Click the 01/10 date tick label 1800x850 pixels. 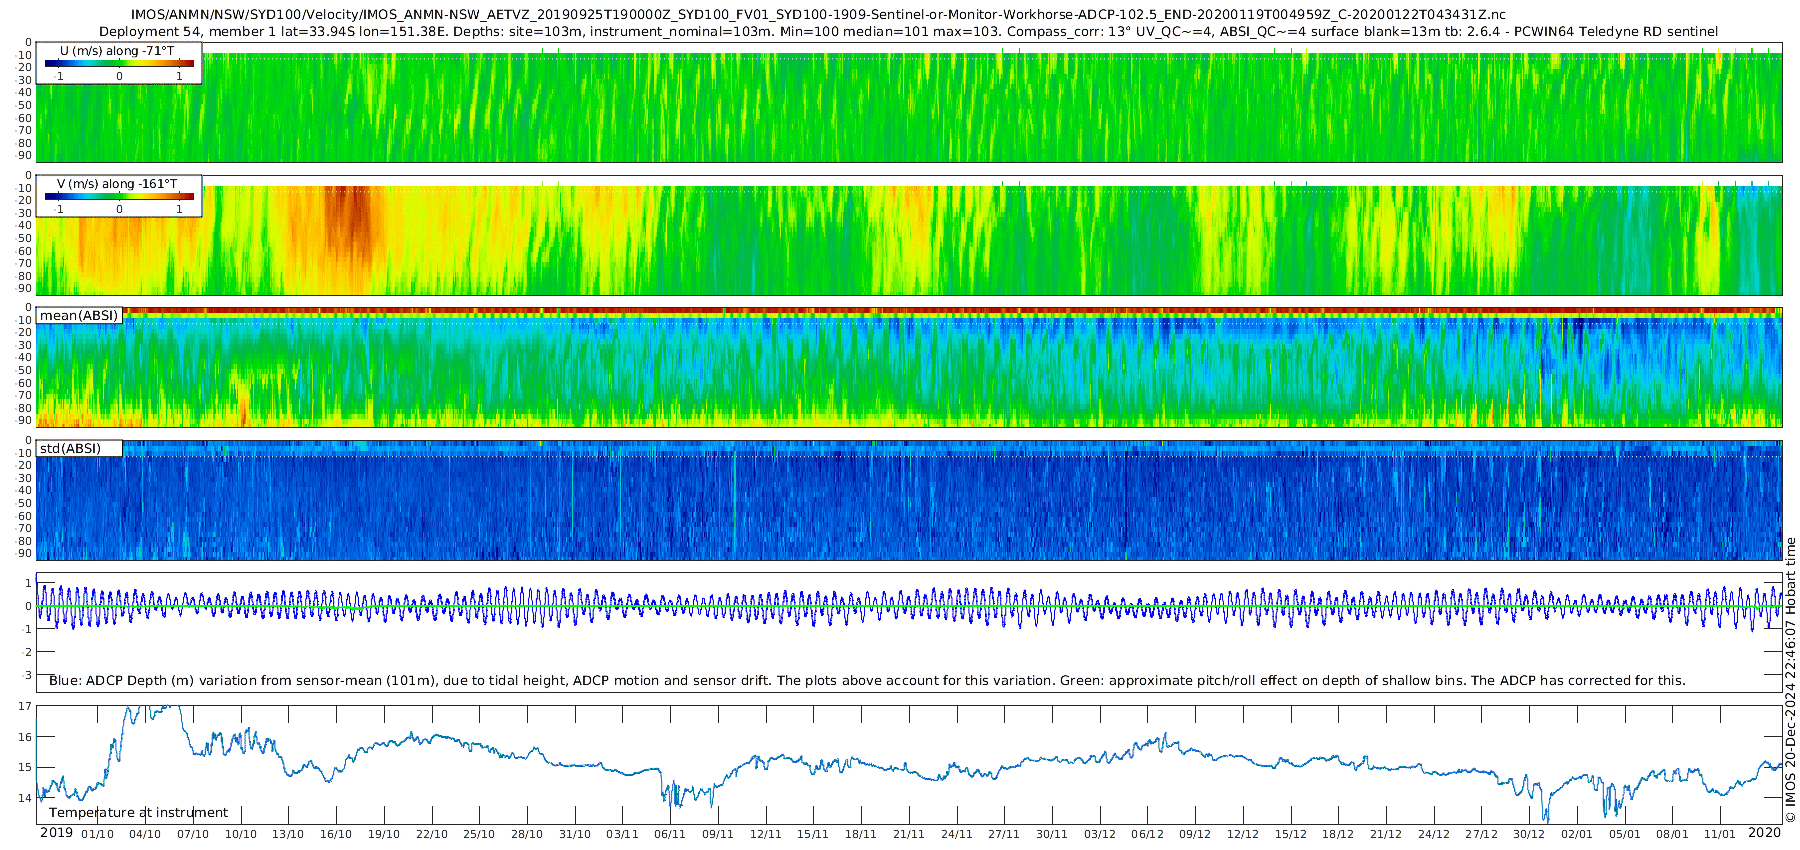[97, 834]
